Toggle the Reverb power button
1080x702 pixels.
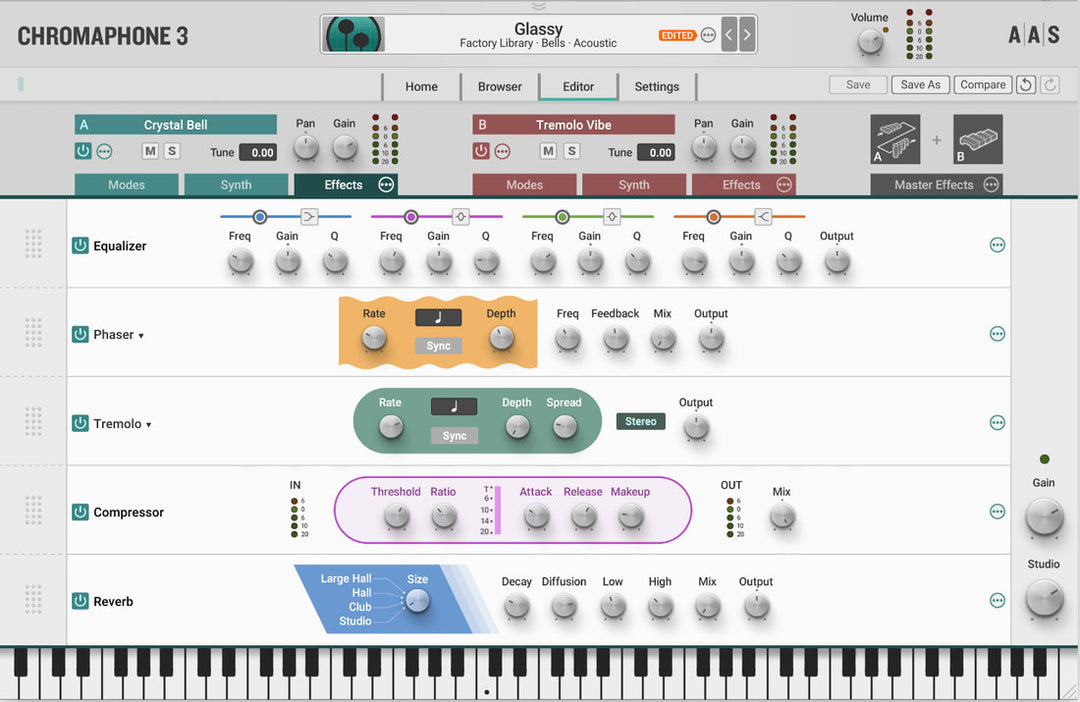point(81,601)
